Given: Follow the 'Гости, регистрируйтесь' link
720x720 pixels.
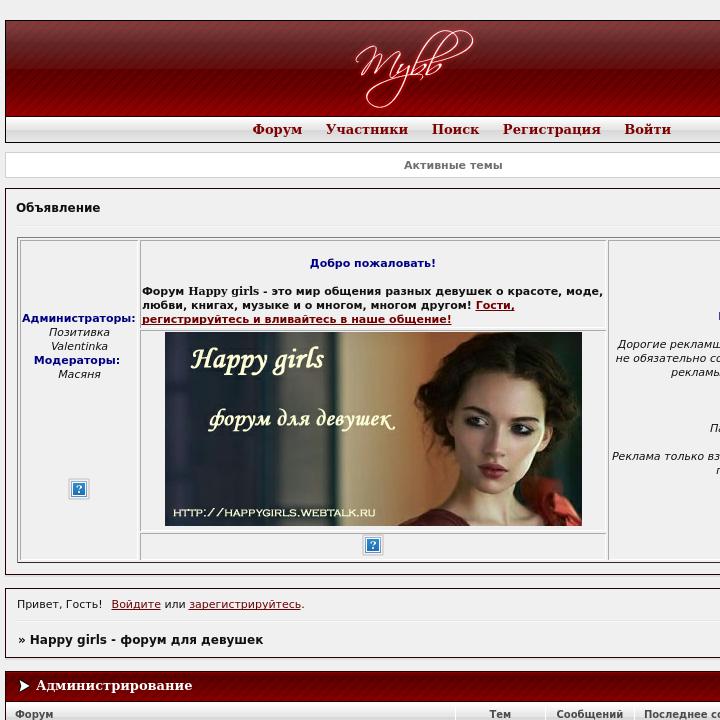Looking at the screenshot, I should pyautogui.click(x=328, y=312).
